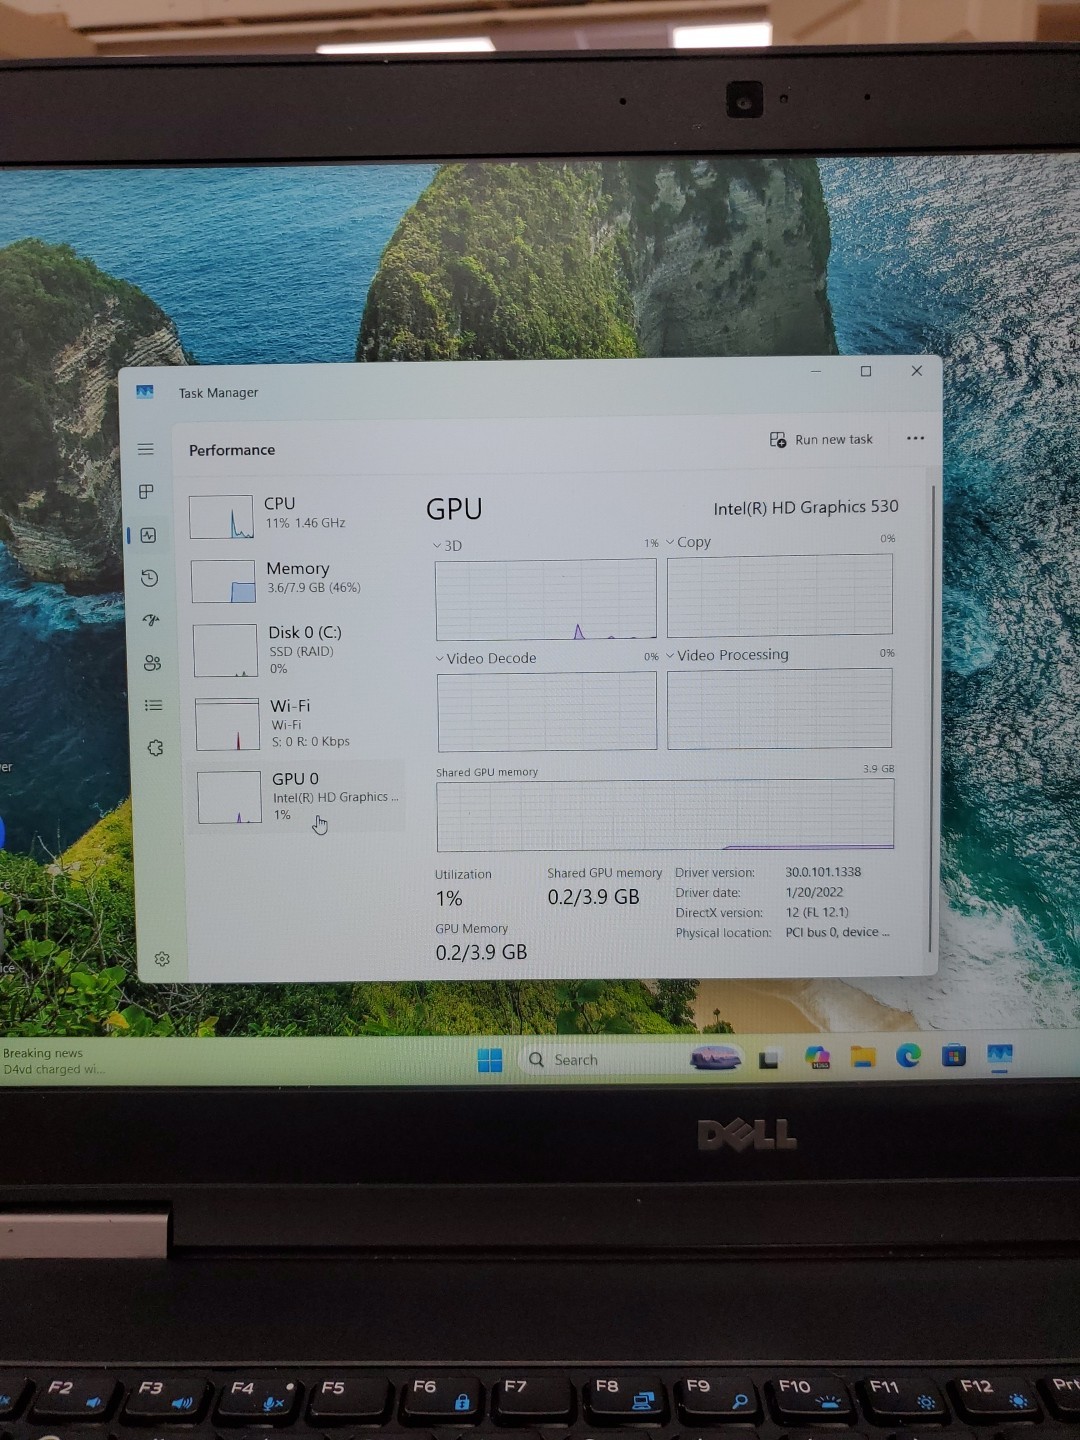The height and width of the screenshot is (1440, 1080).
Task: Select the Performance page icon in sidebar
Action: click(x=148, y=535)
